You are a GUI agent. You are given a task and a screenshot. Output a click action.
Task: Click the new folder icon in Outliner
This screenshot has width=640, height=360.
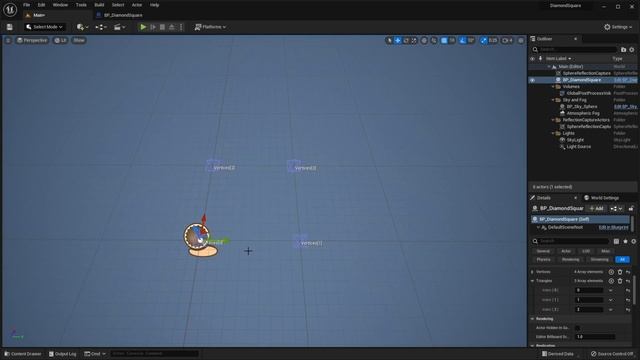[623, 49]
